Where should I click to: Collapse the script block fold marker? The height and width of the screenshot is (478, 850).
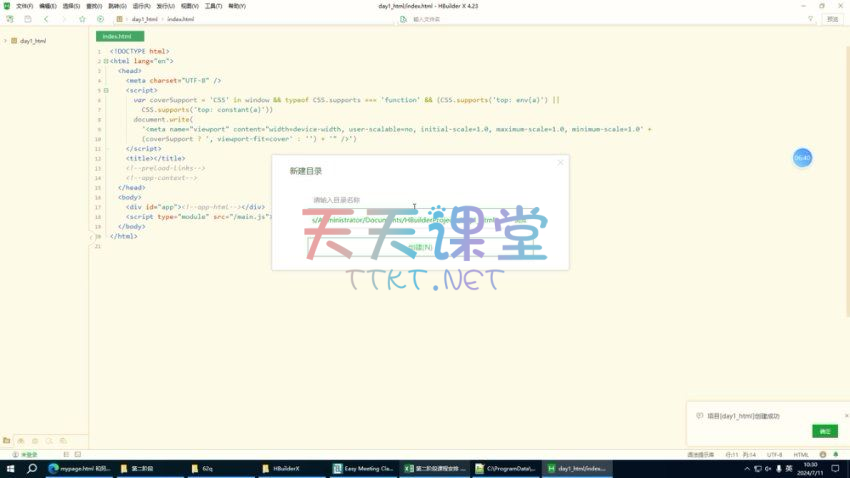click(106, 90)
